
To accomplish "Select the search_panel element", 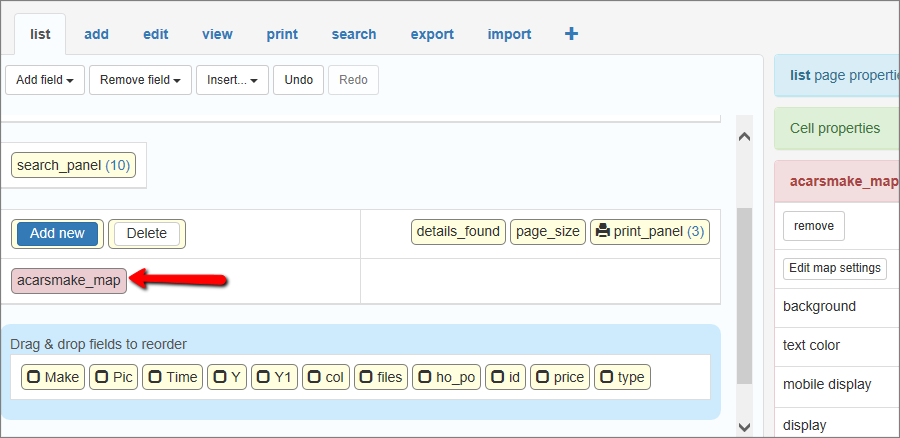I will 73,165.
